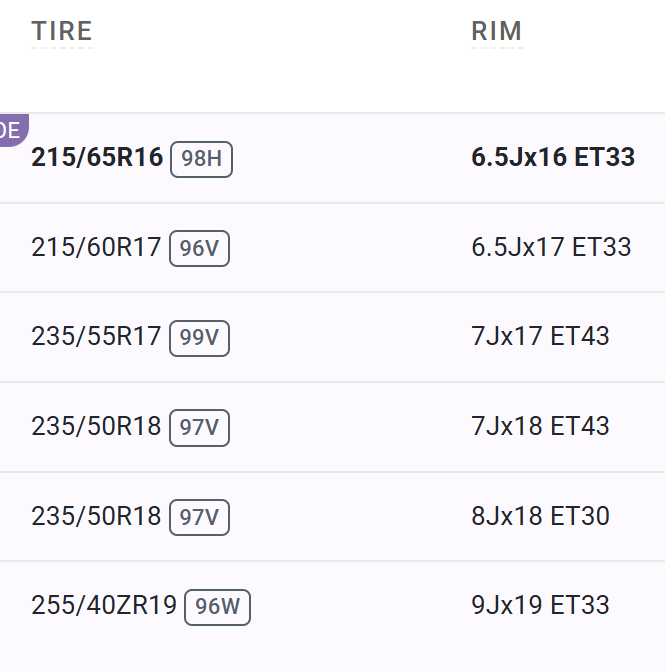Select the 215/65R16 tire size

tap(97, 158)
